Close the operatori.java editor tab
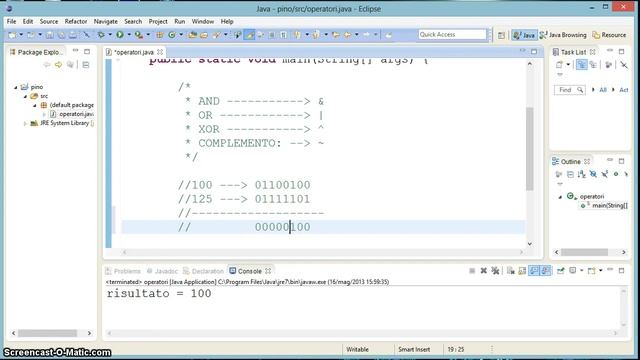 coord(160,52)
